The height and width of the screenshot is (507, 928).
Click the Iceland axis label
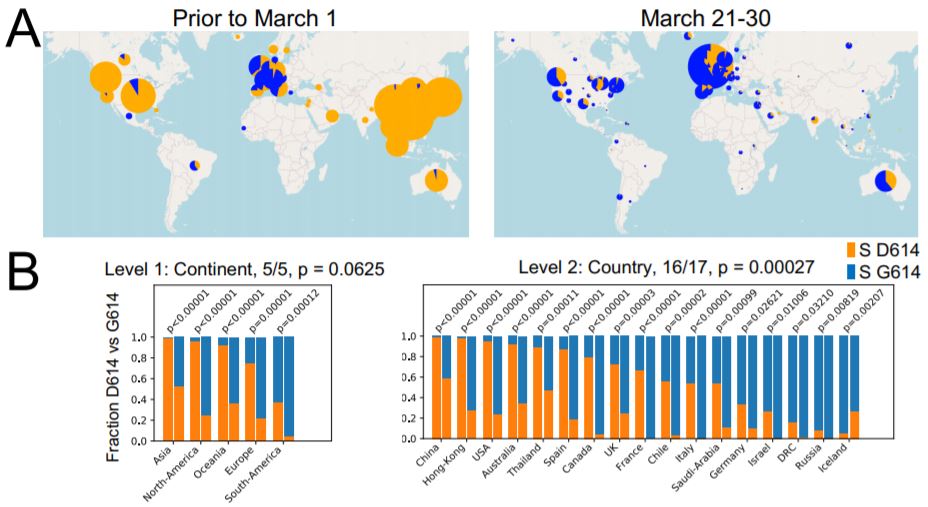833,458
